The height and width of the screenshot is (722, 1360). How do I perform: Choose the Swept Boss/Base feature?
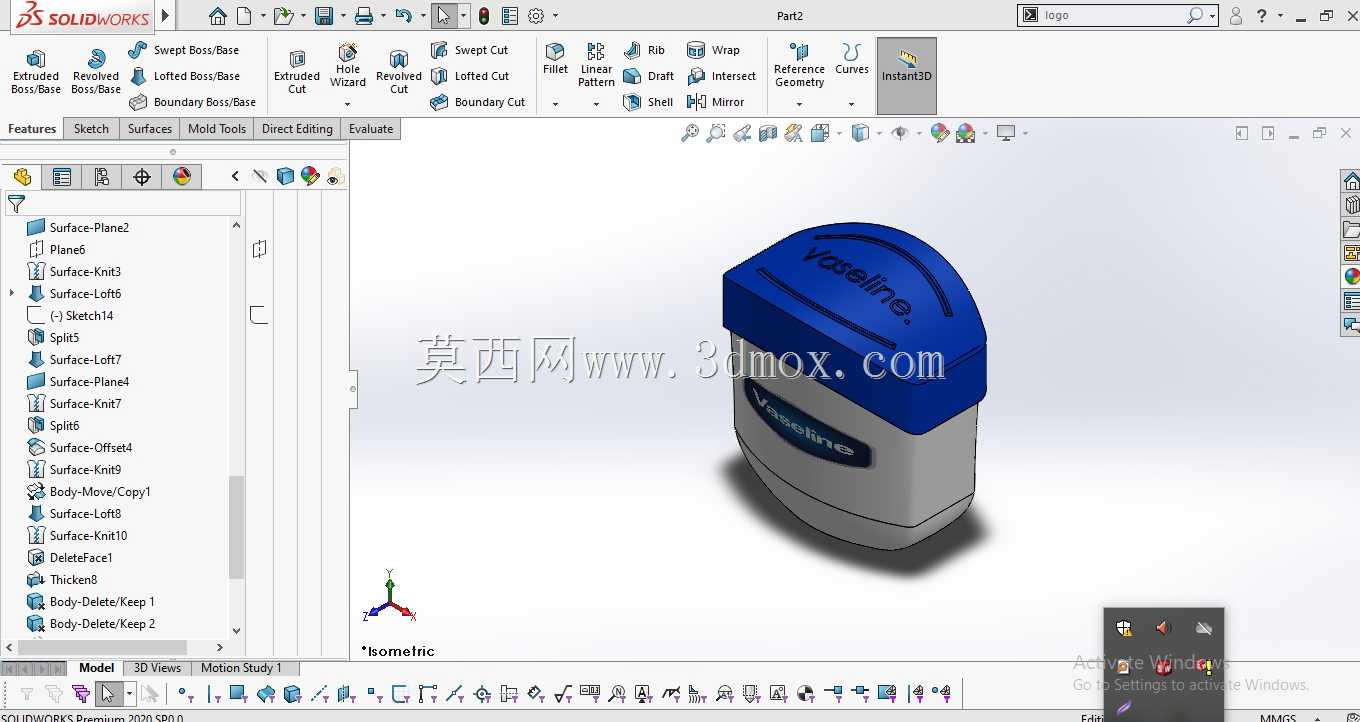coord(184,50)
